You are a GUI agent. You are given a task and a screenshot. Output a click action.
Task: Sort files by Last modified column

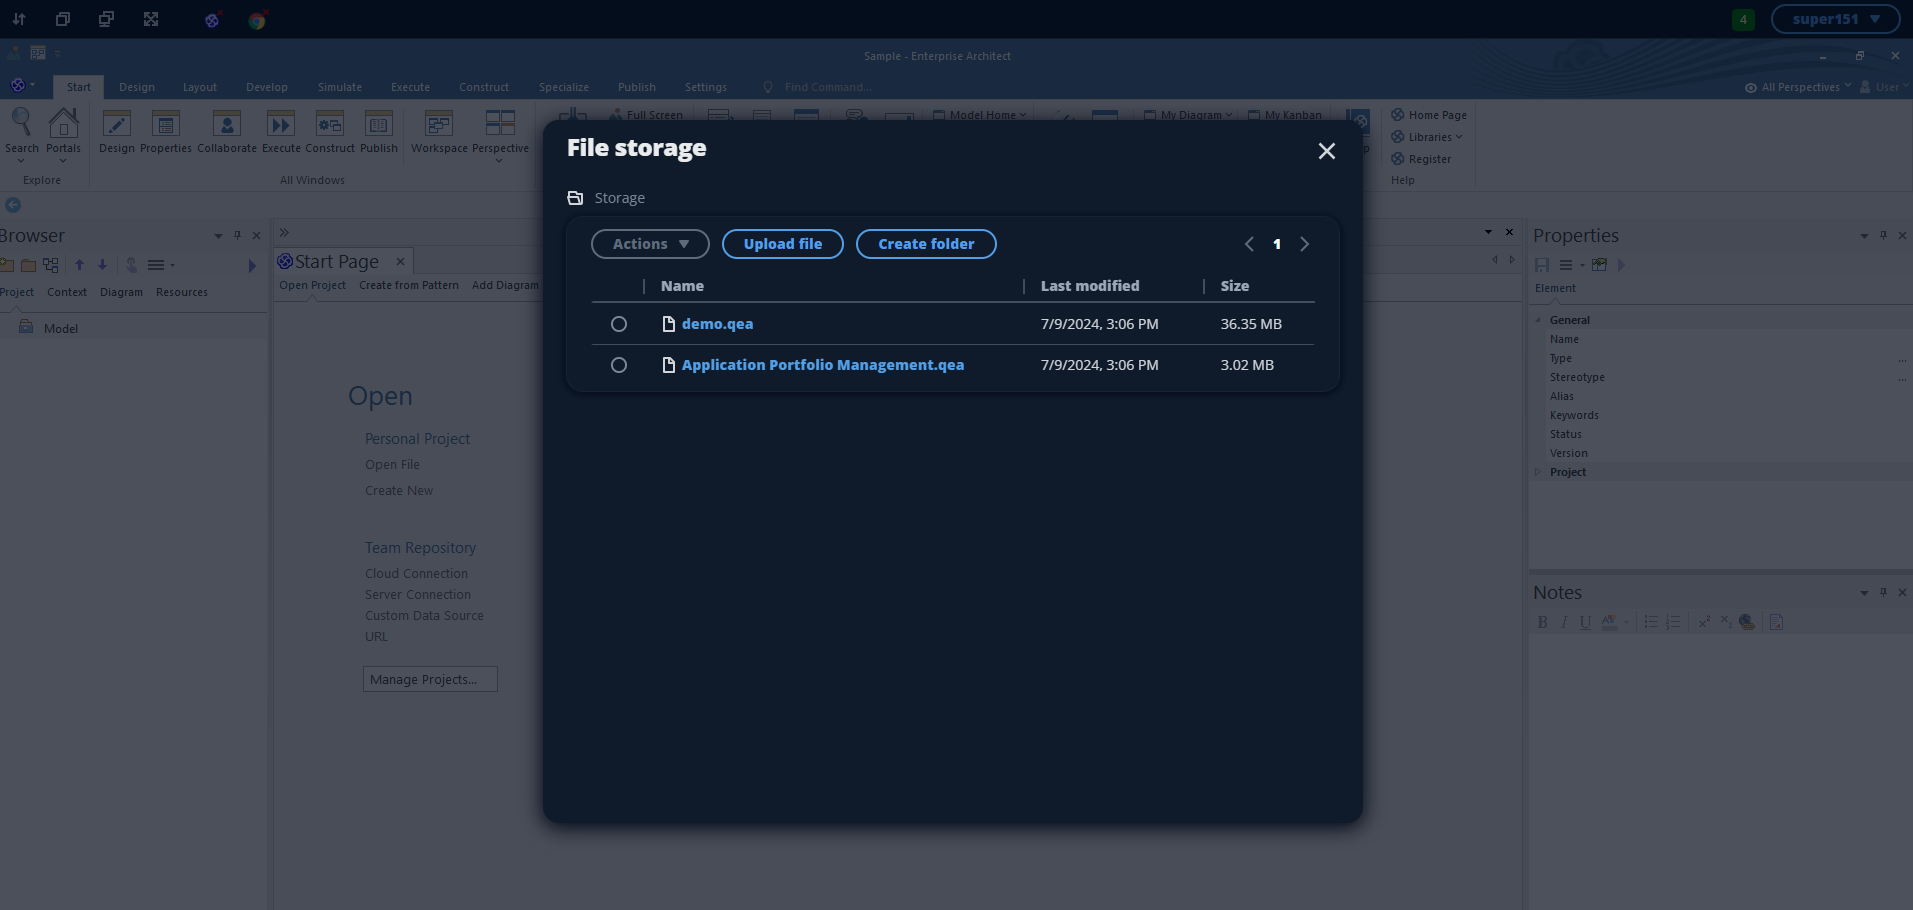point(1089,286)
